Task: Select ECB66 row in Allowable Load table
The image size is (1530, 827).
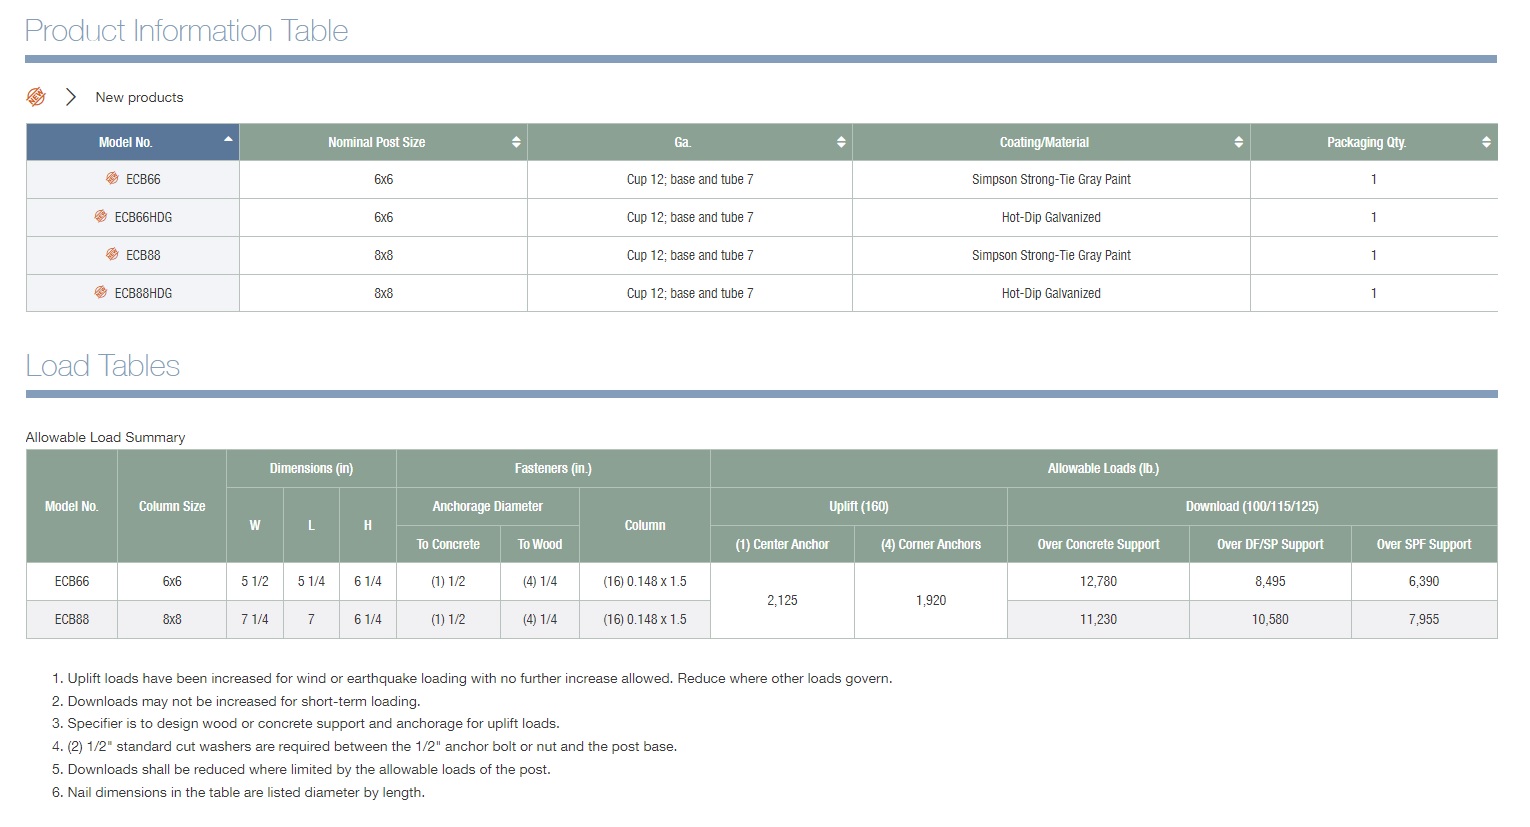Action: tap(72, 582)
